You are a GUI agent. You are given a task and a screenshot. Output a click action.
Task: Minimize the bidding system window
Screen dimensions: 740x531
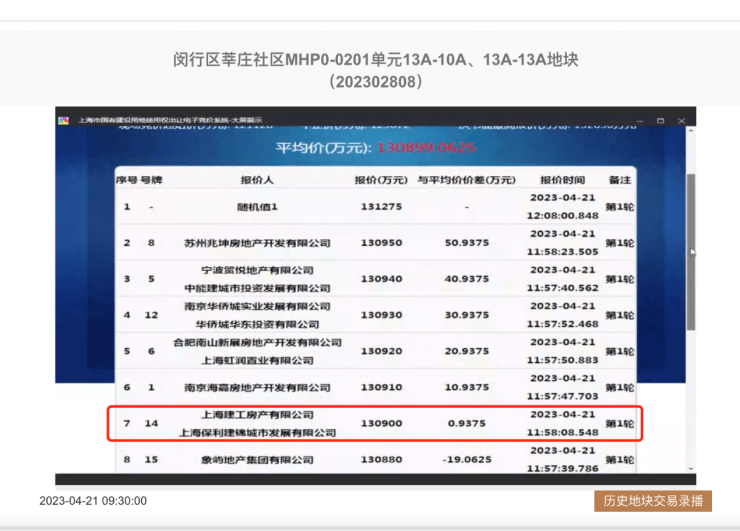coord(639,121)
